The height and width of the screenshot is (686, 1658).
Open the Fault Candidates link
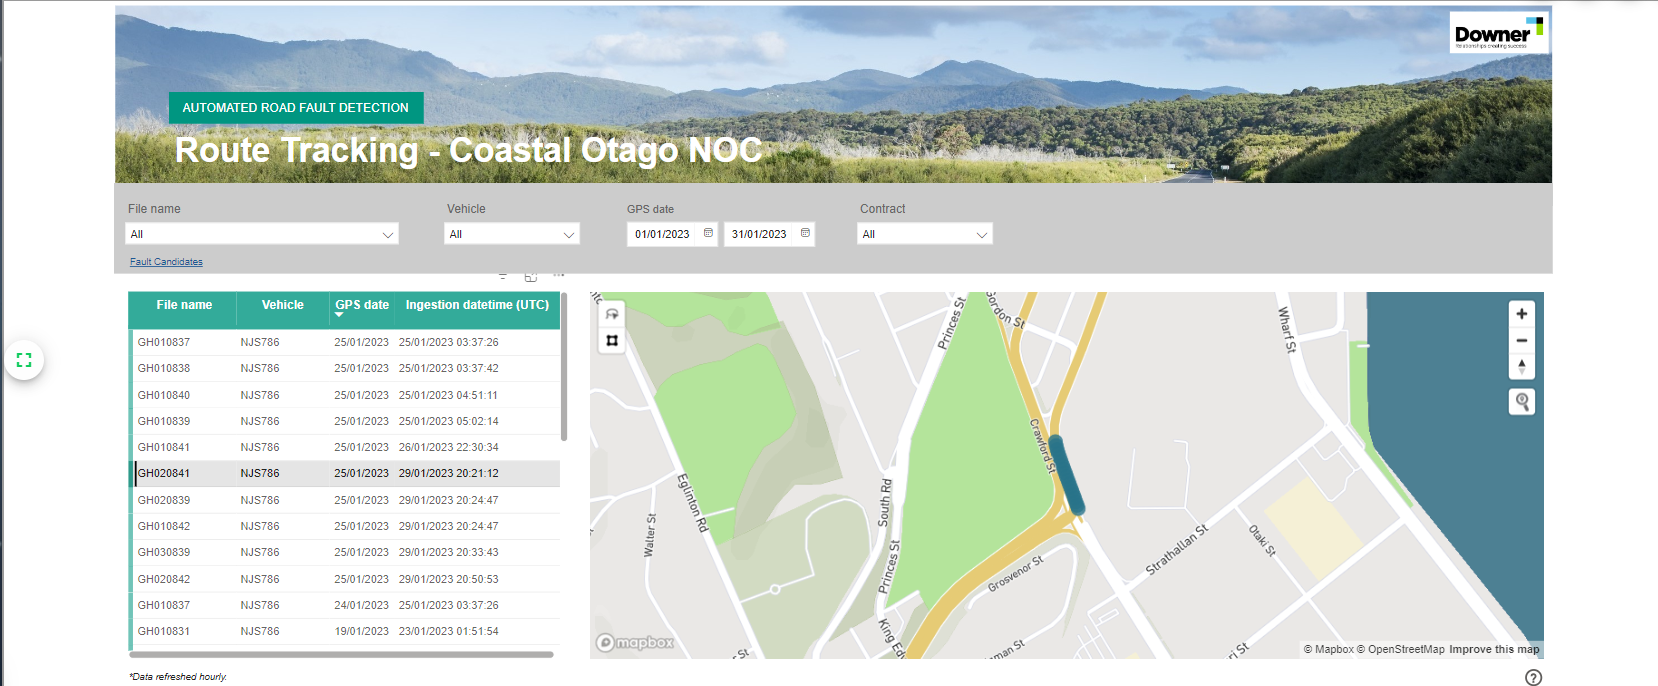pos(166,262)
